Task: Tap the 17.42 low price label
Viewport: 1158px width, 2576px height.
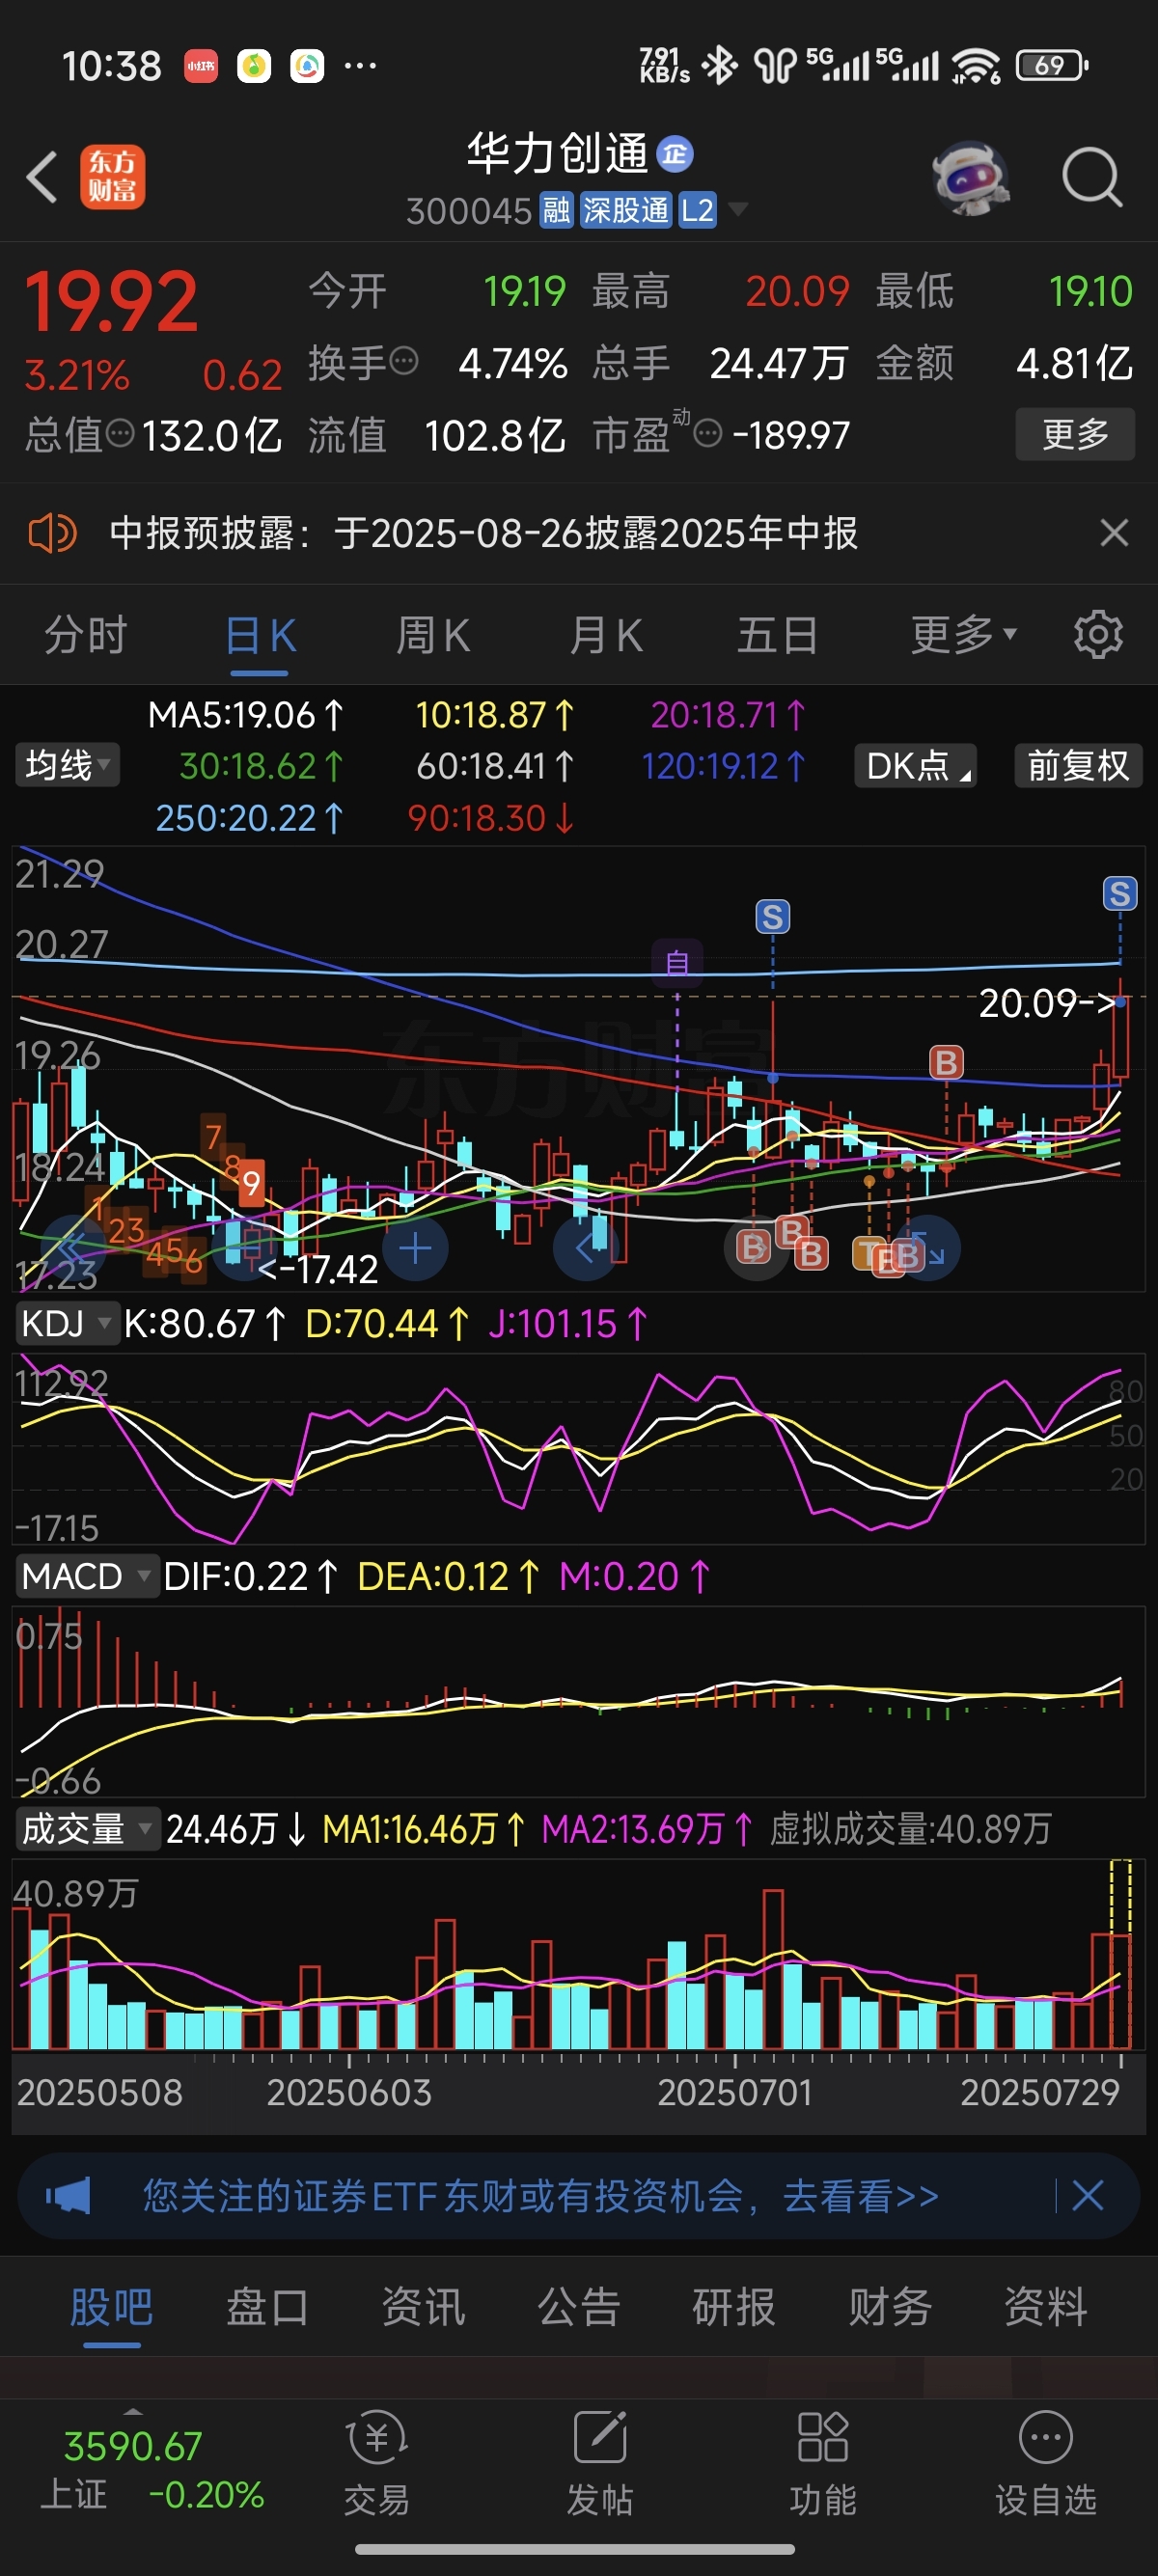Action: pyautogui.click(x=318, y=1270)
